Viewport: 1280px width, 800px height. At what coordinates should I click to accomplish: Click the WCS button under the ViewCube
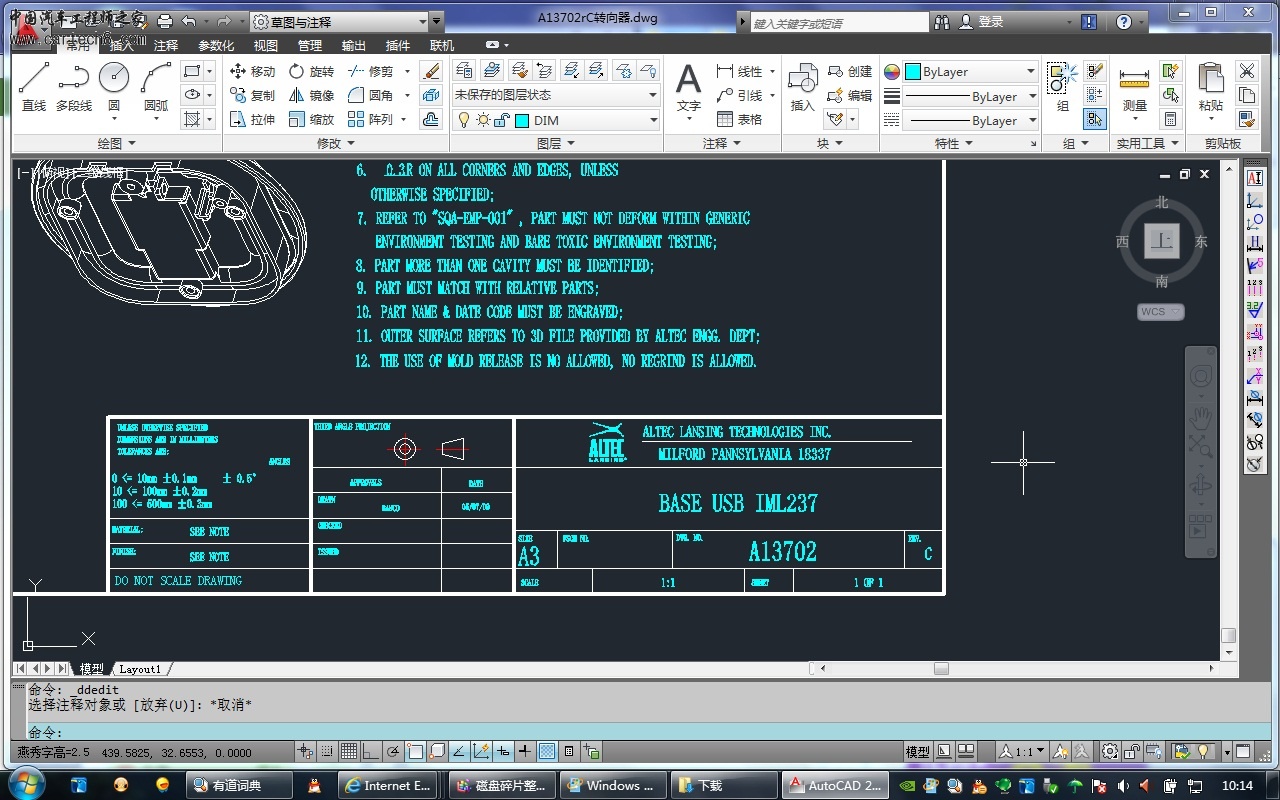1160,312
